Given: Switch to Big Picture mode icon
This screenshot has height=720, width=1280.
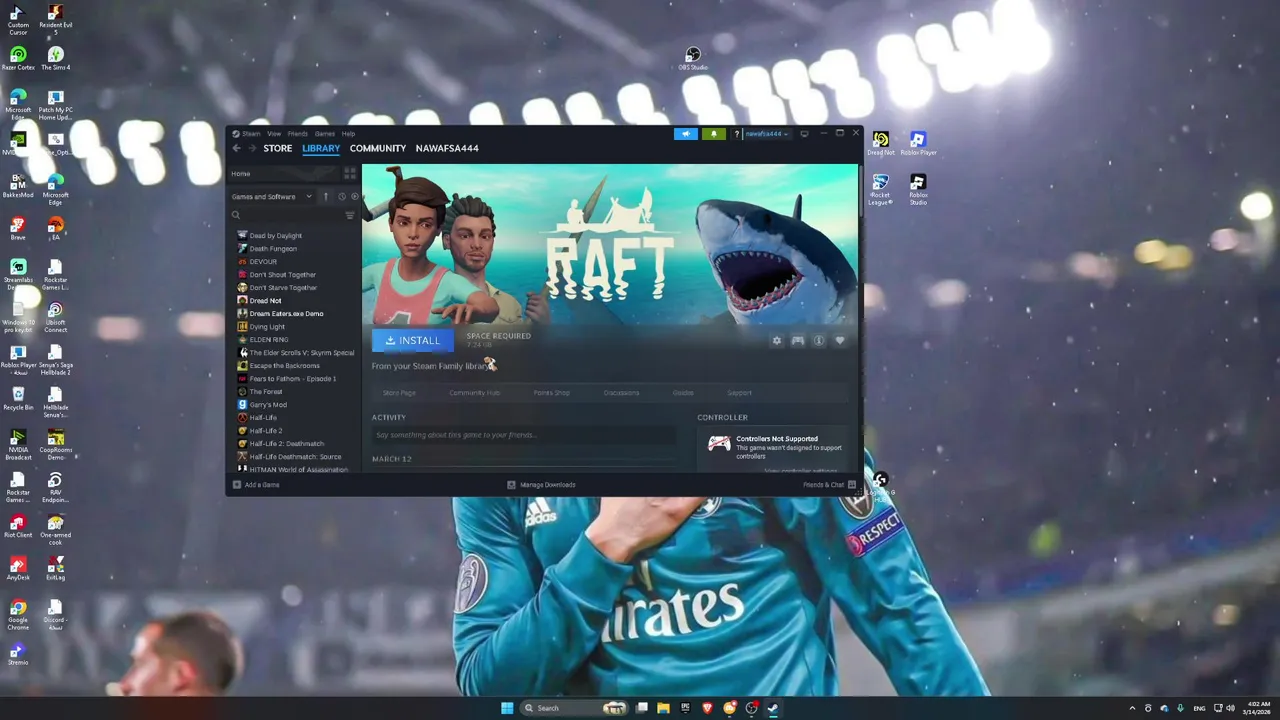Looking at the screenshot, I should (804, 134).
